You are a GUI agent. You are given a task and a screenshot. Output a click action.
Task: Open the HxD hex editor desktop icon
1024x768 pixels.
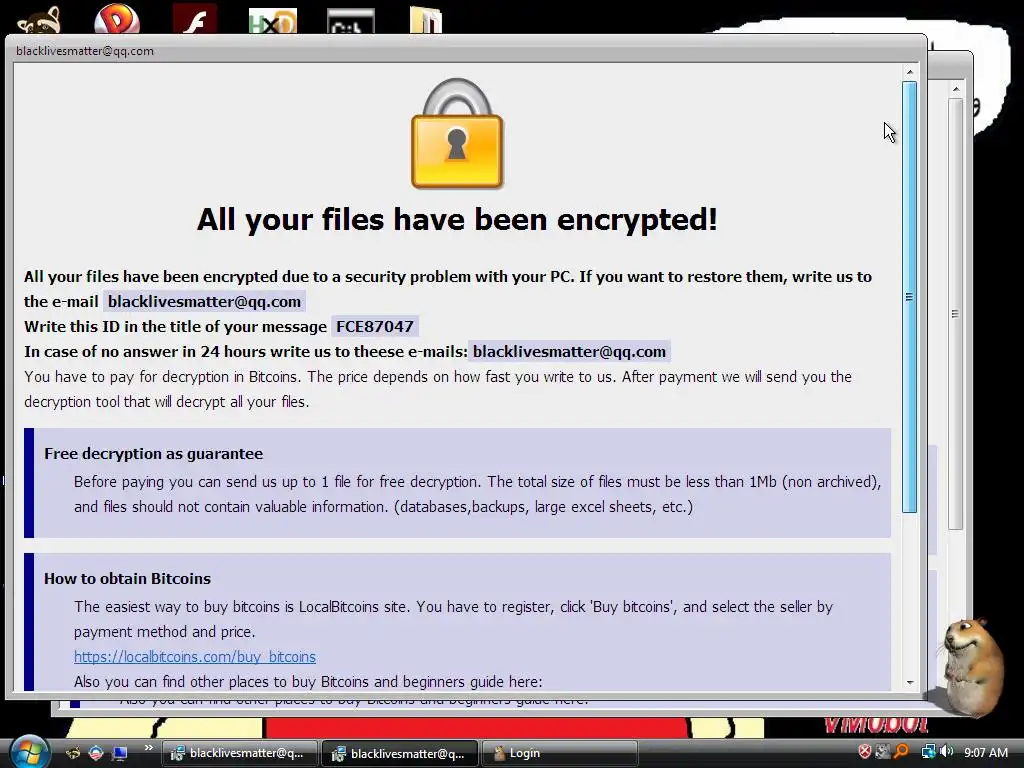click(273, 20)
